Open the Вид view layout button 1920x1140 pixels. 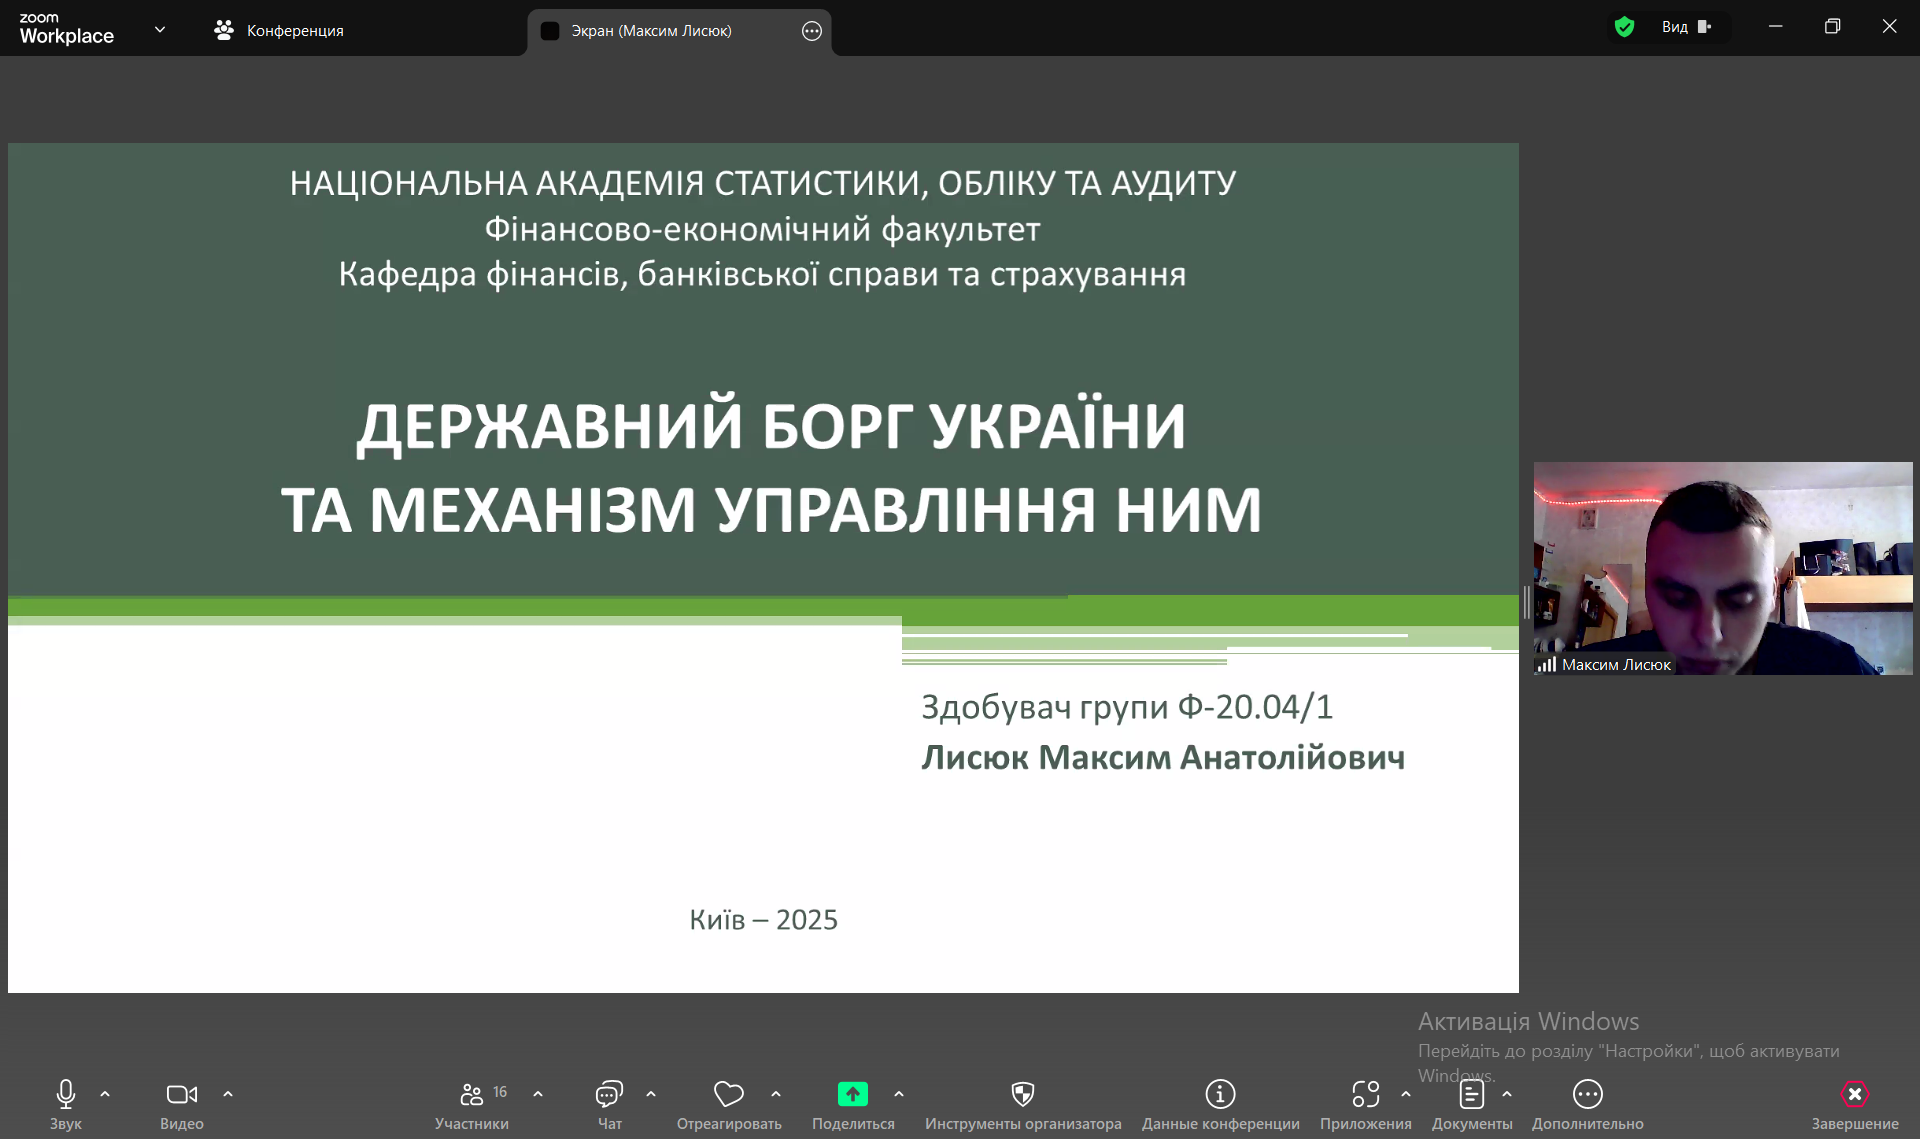tap(1686, 27)
